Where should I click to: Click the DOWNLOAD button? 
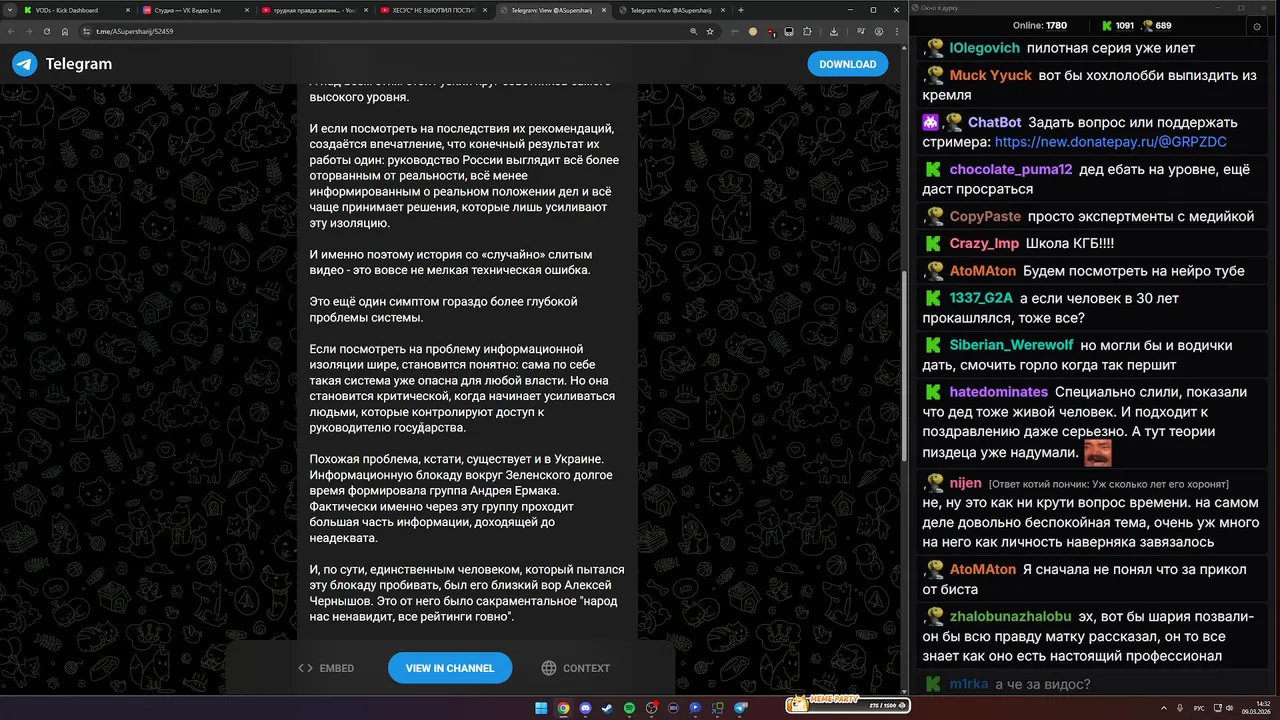pos(847,64)
